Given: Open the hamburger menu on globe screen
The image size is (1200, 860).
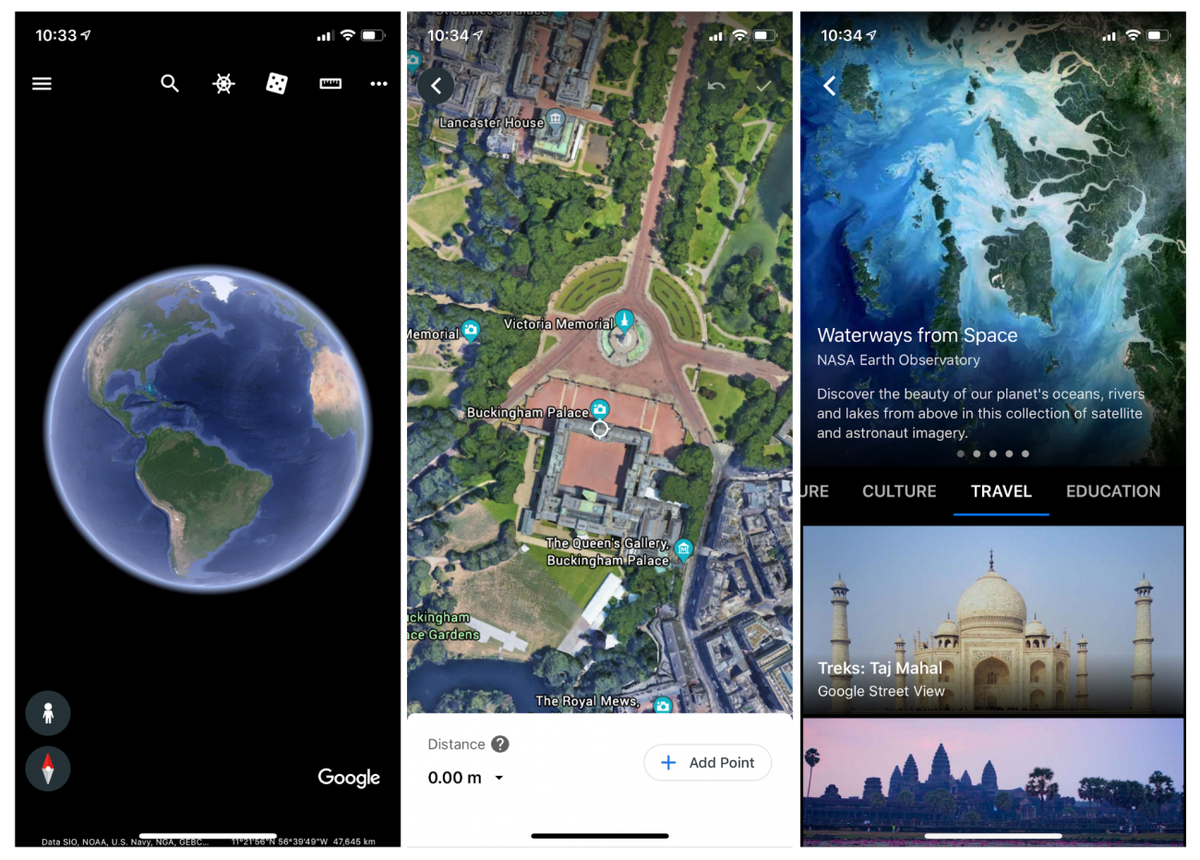Looking at the screenshot, I should pyautogui.click(x=42, y=84).
